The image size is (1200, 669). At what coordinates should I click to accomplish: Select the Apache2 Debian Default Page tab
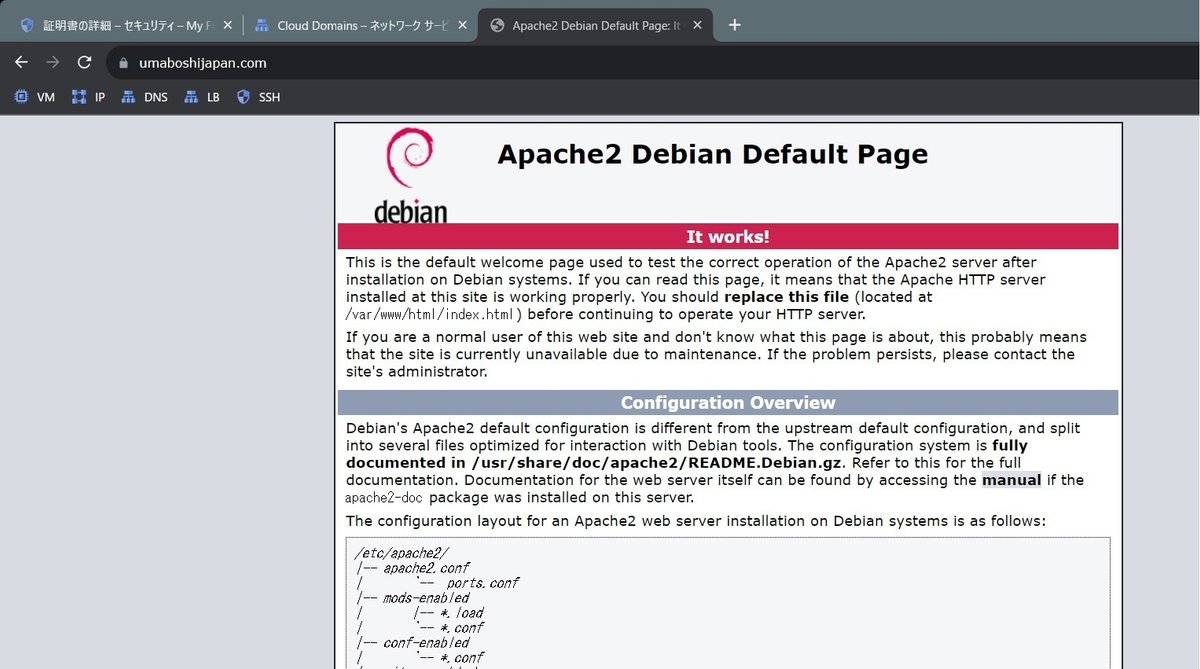(x=596, y=26)
